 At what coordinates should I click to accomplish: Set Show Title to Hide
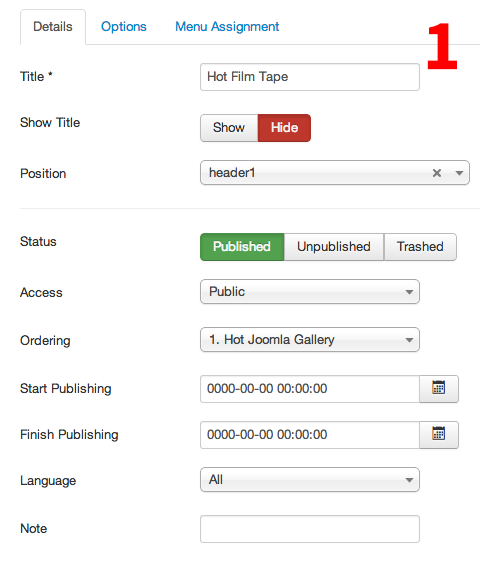click(284, 128)
